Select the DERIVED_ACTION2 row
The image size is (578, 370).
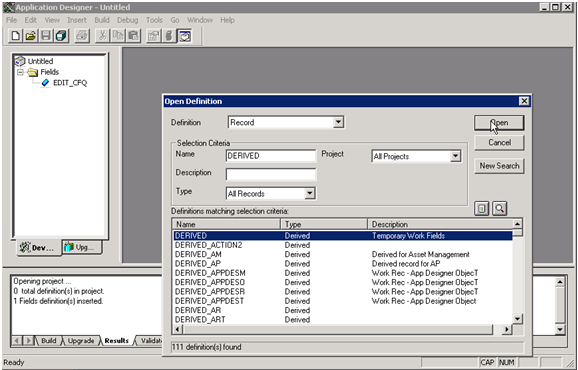[x=343, y=245]
